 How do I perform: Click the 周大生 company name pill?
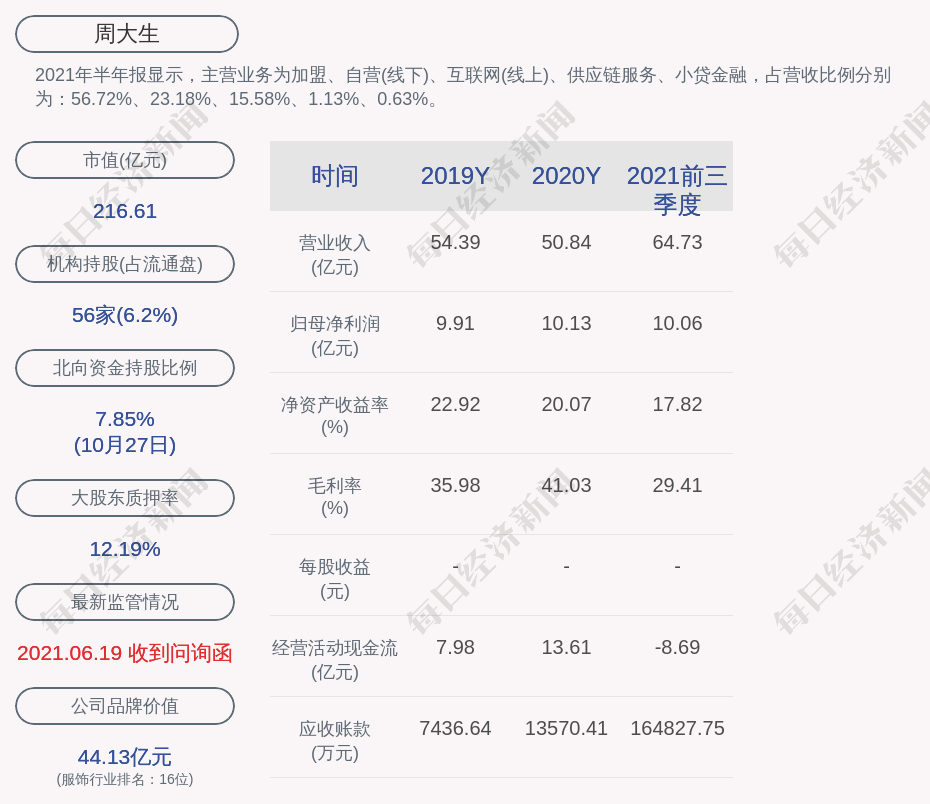click(x=127, y=34)
